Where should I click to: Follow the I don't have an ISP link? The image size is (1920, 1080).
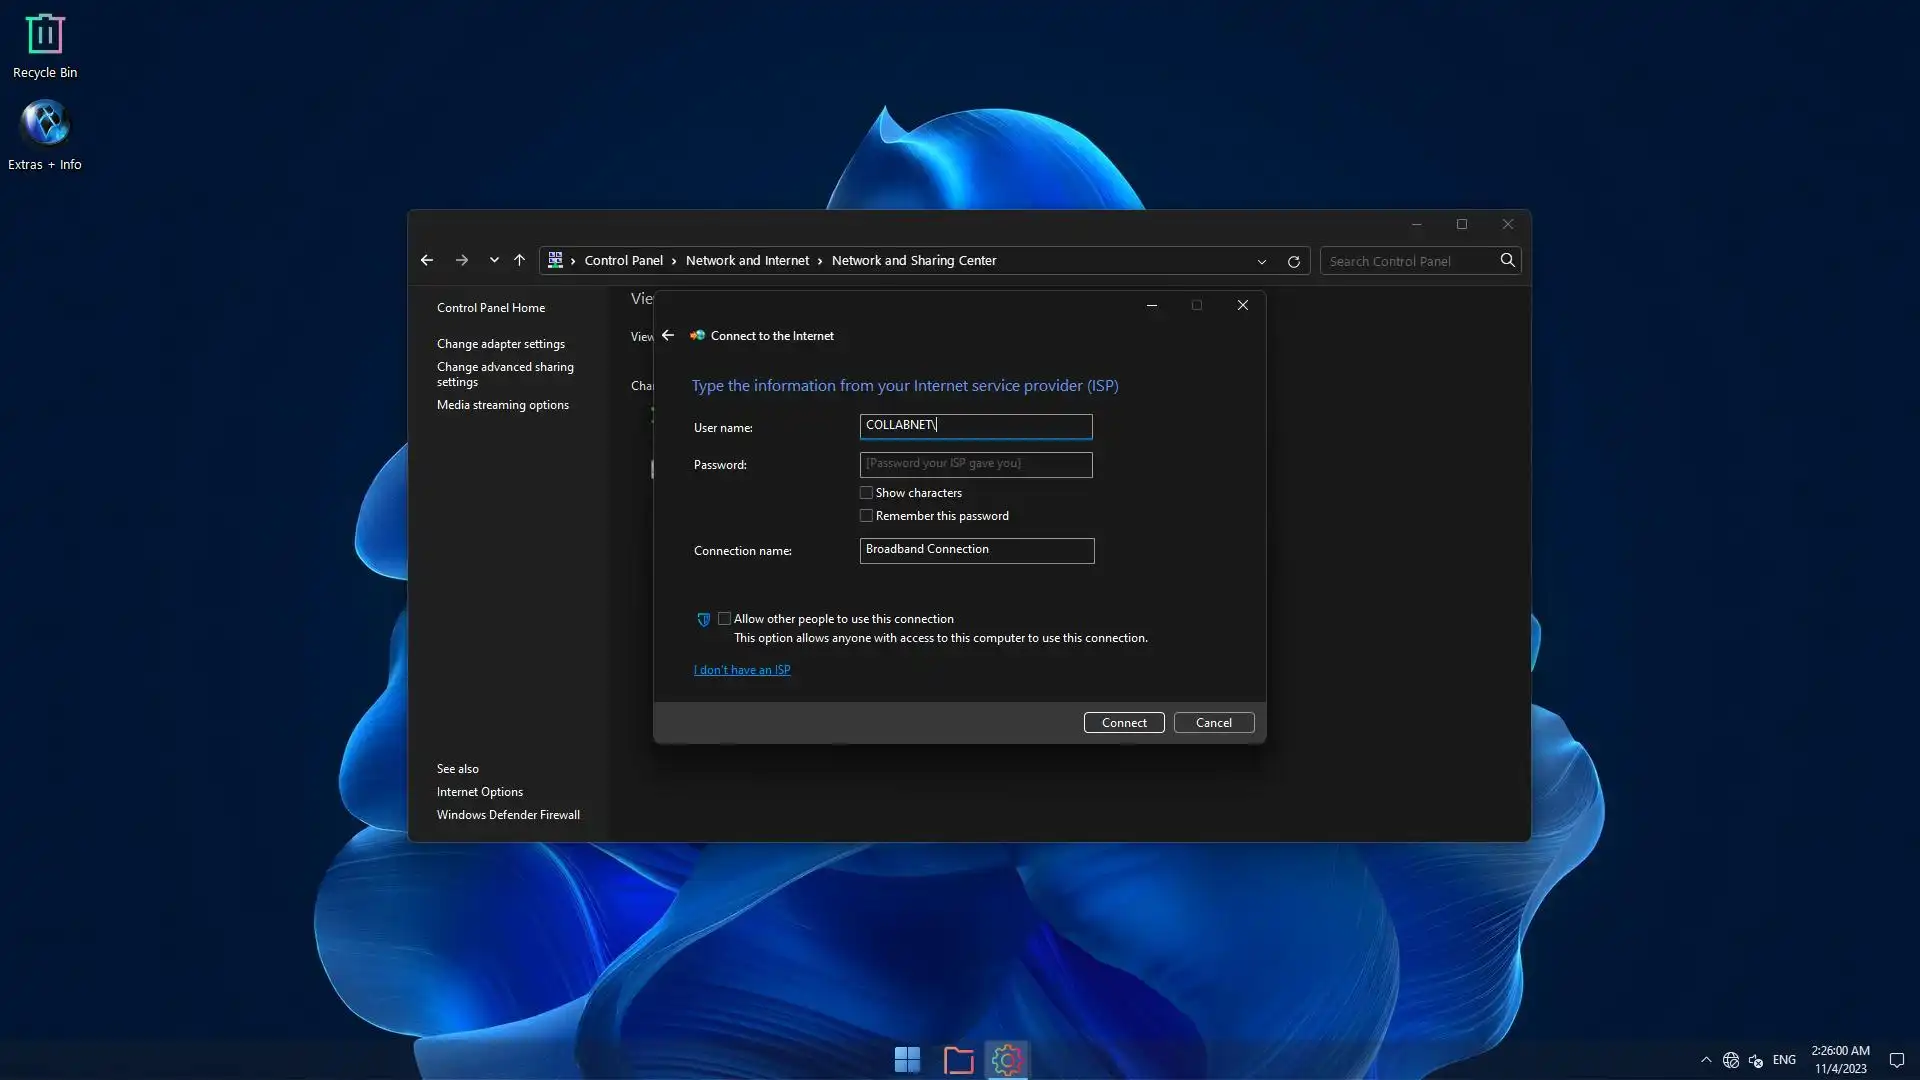tap(741, 670)
